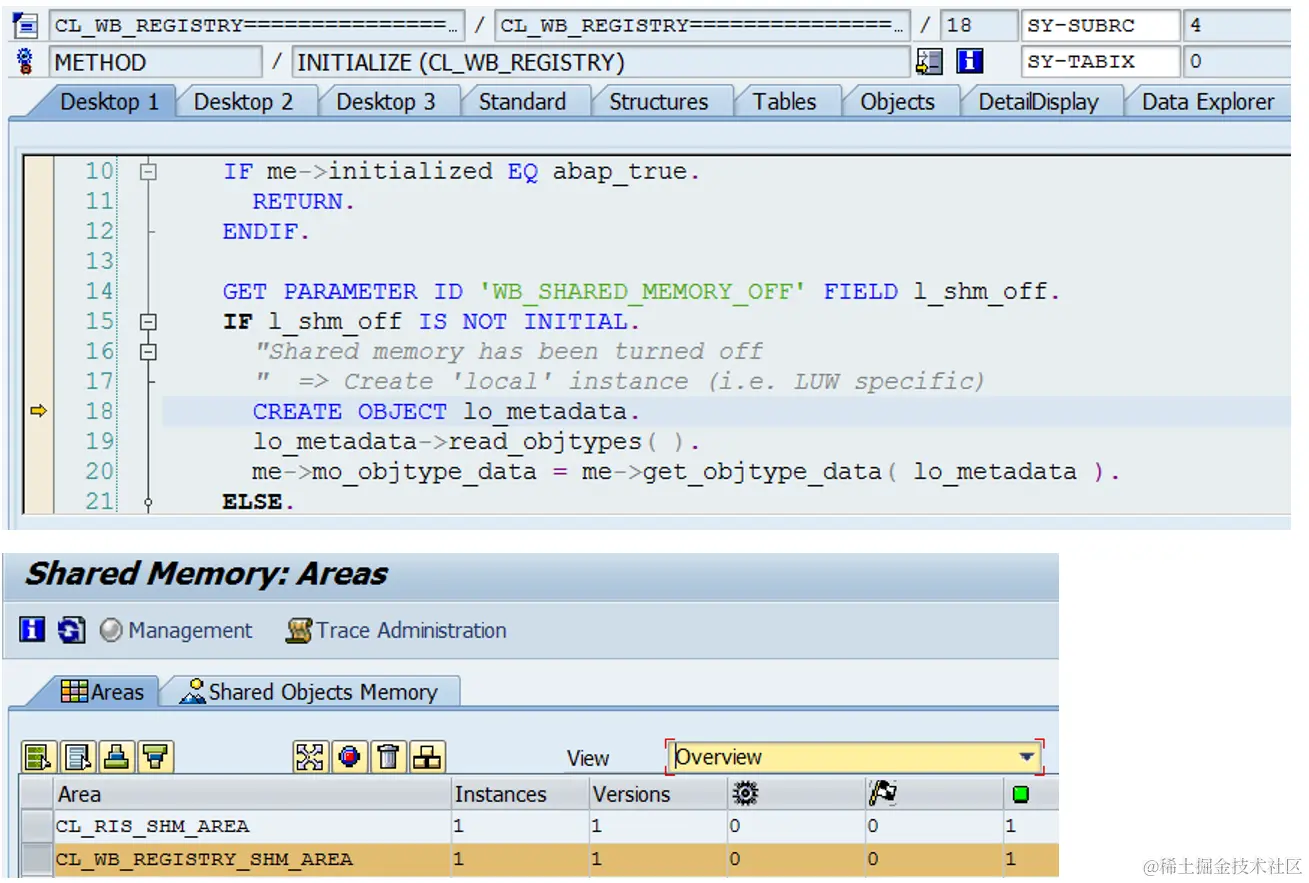Click the Details icon in the ALV toolbar

point(39,758)
